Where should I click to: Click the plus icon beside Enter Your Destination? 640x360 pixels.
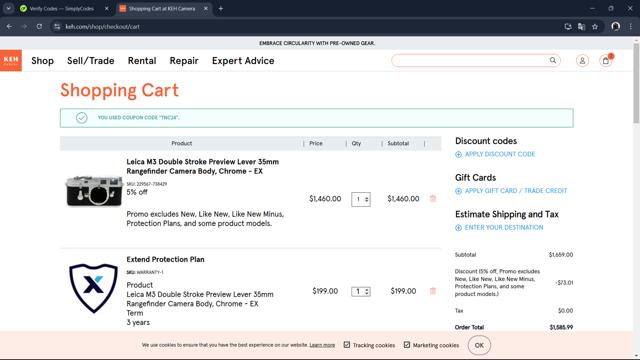[x=458, y=228]
